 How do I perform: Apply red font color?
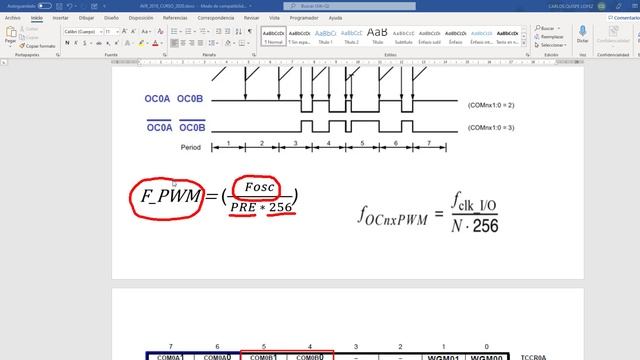[x=155, y=43]
